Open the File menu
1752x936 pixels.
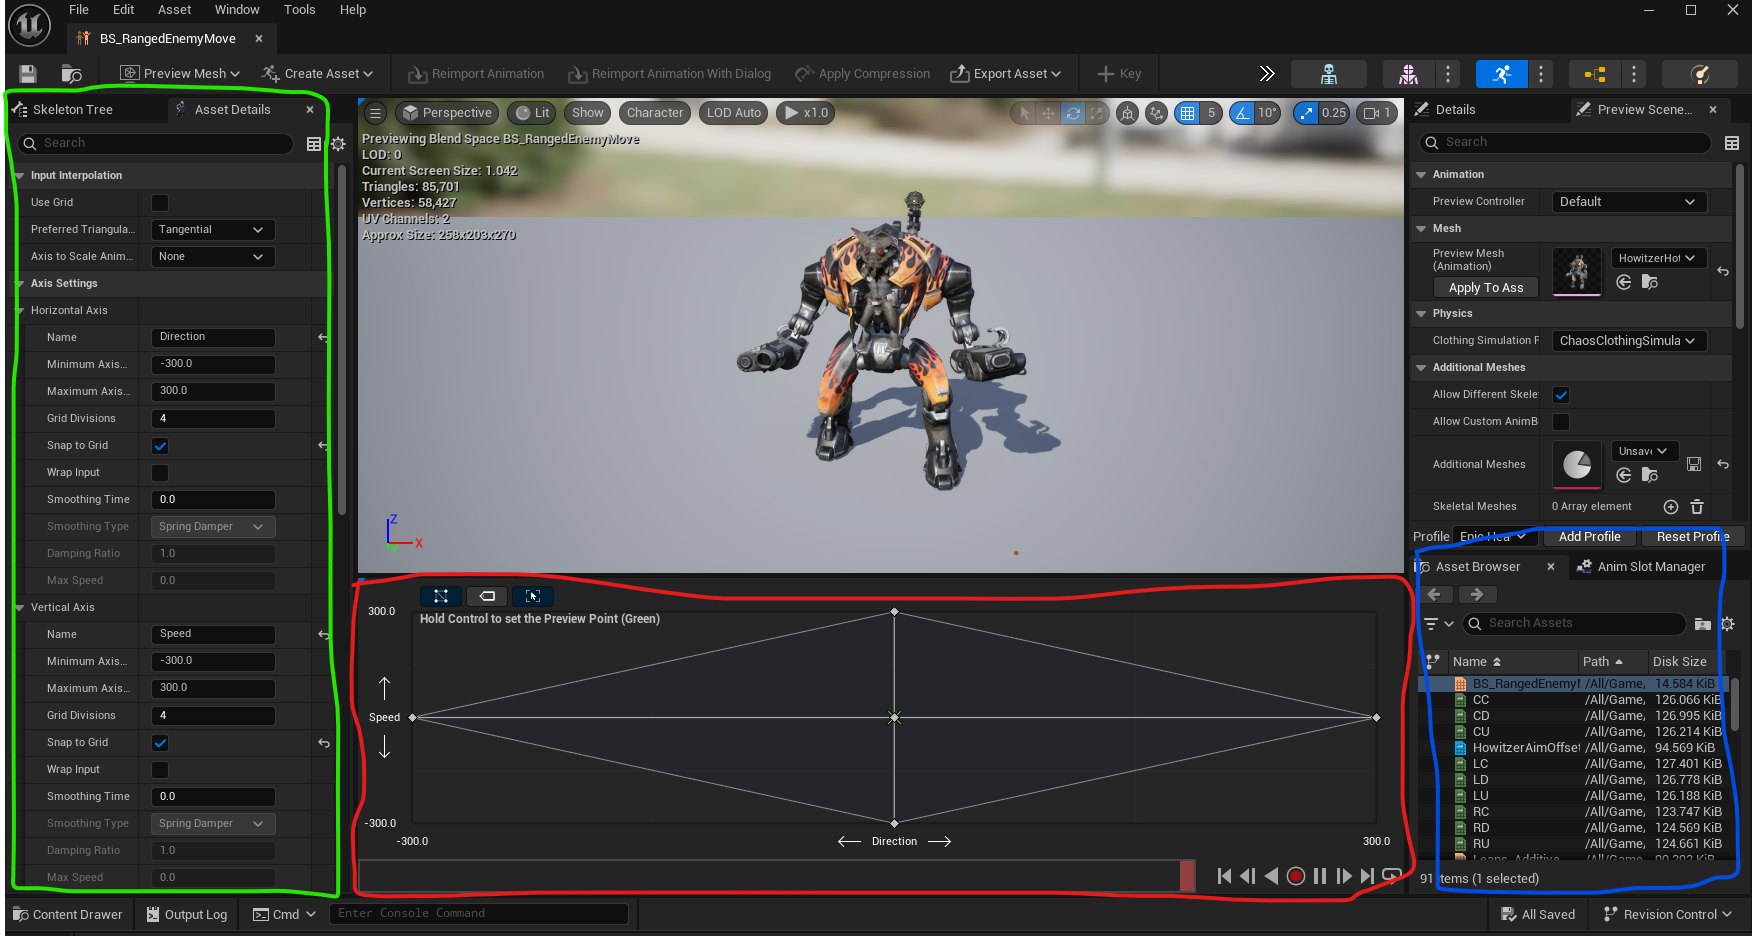click(79, 10)
